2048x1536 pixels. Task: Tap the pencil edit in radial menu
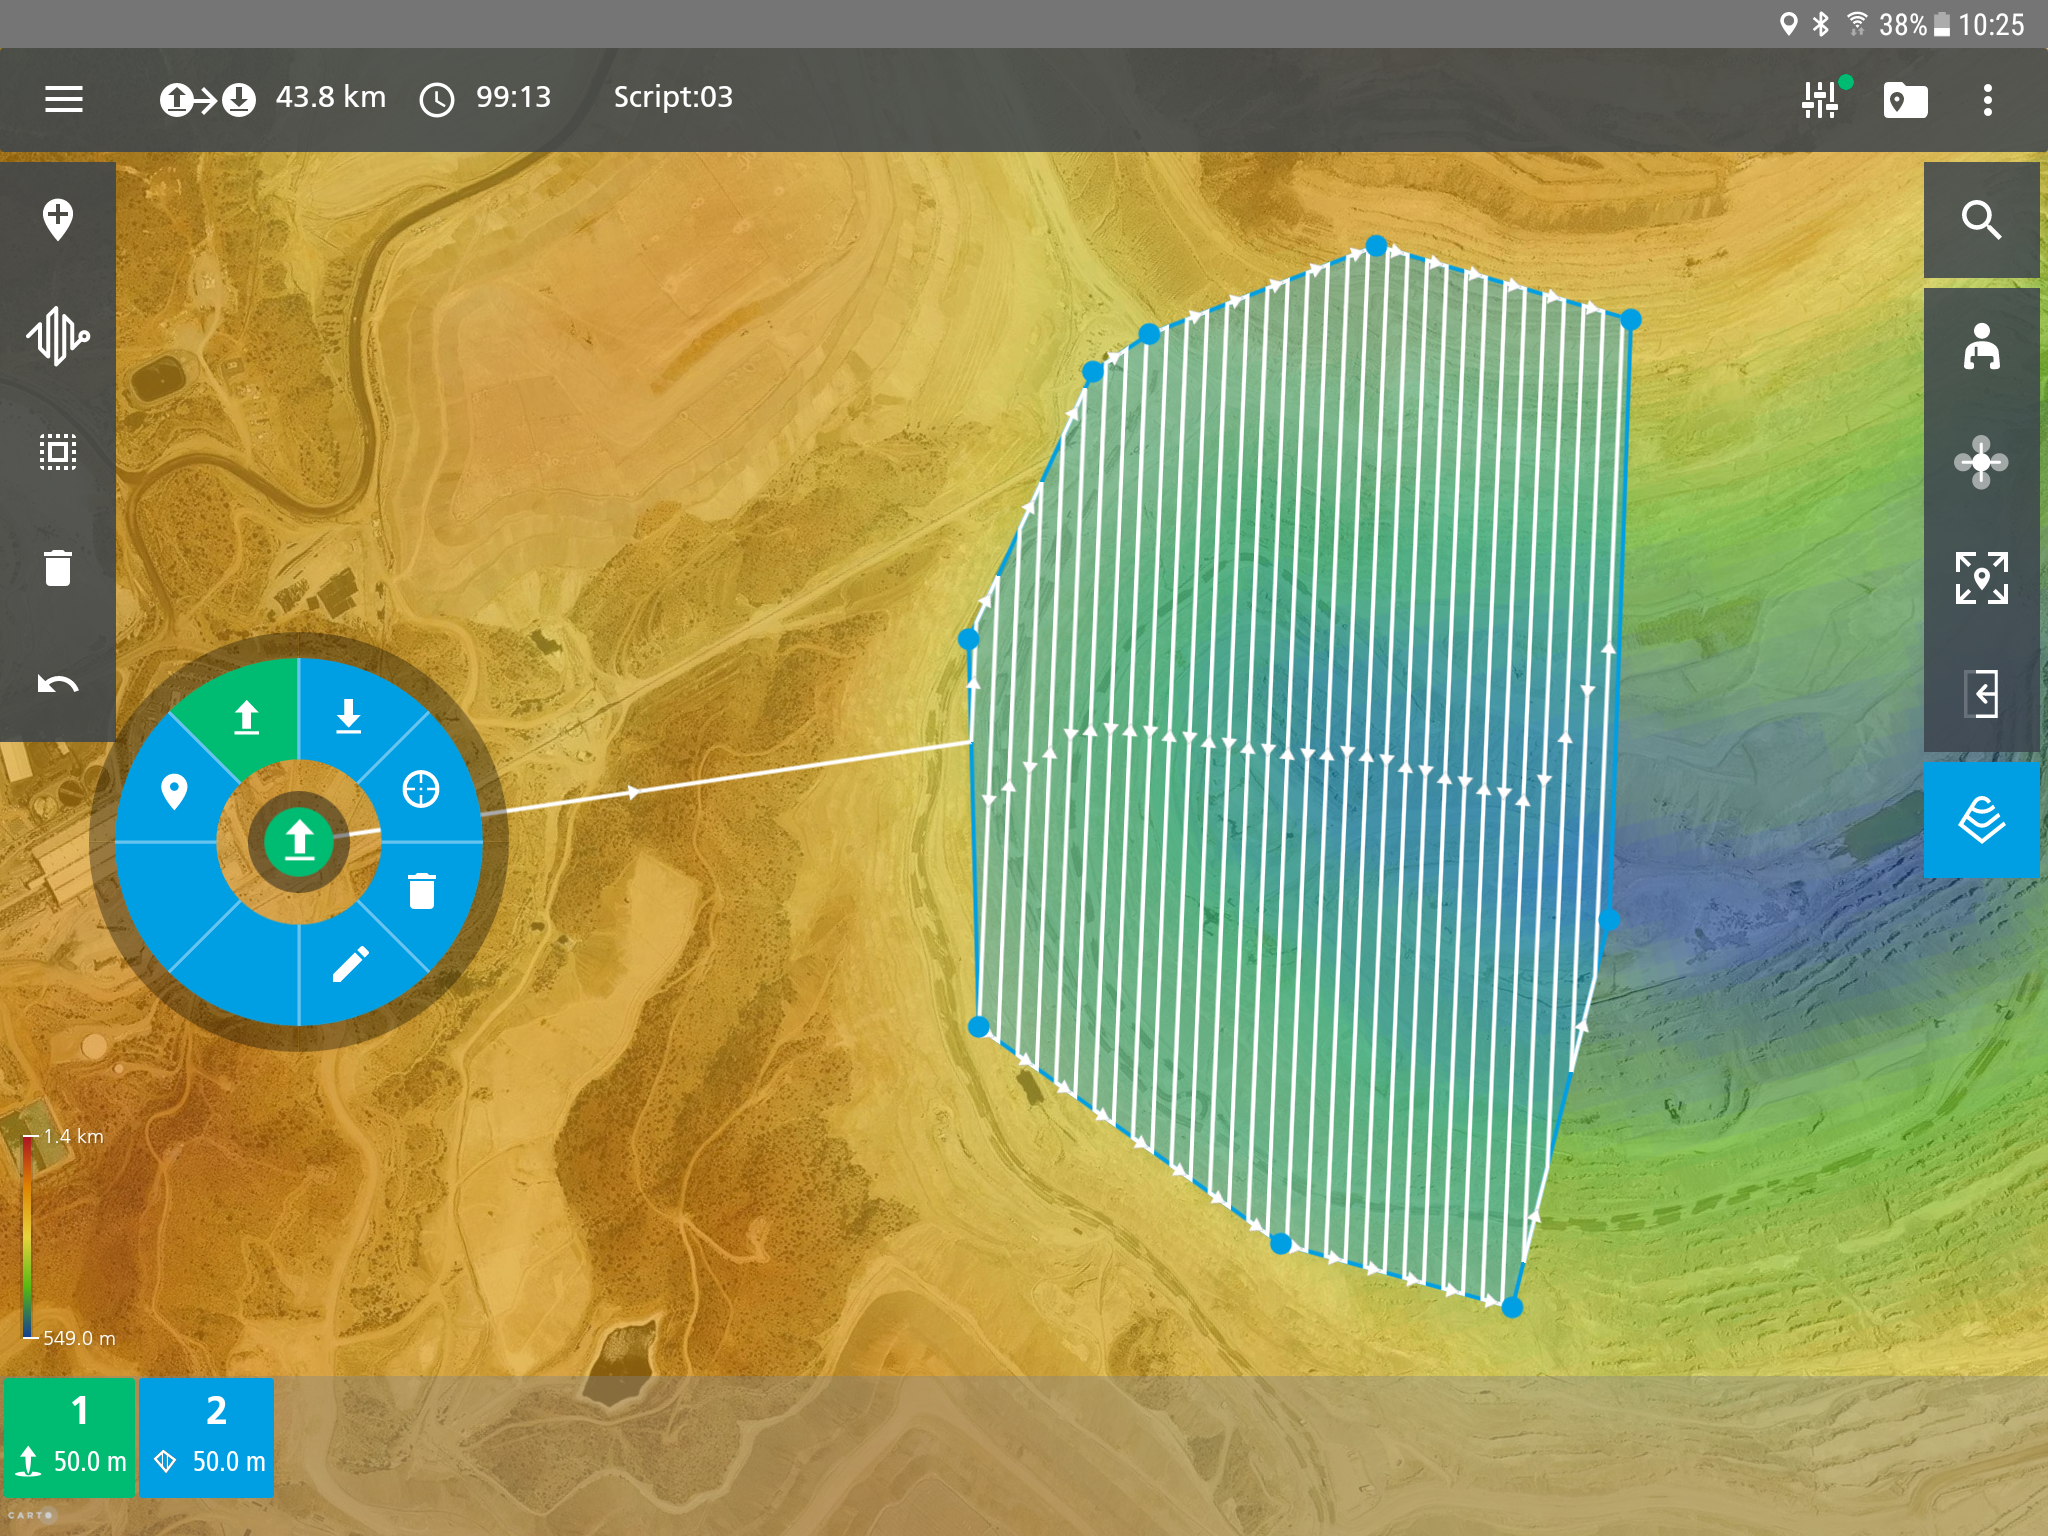(350, 964)
